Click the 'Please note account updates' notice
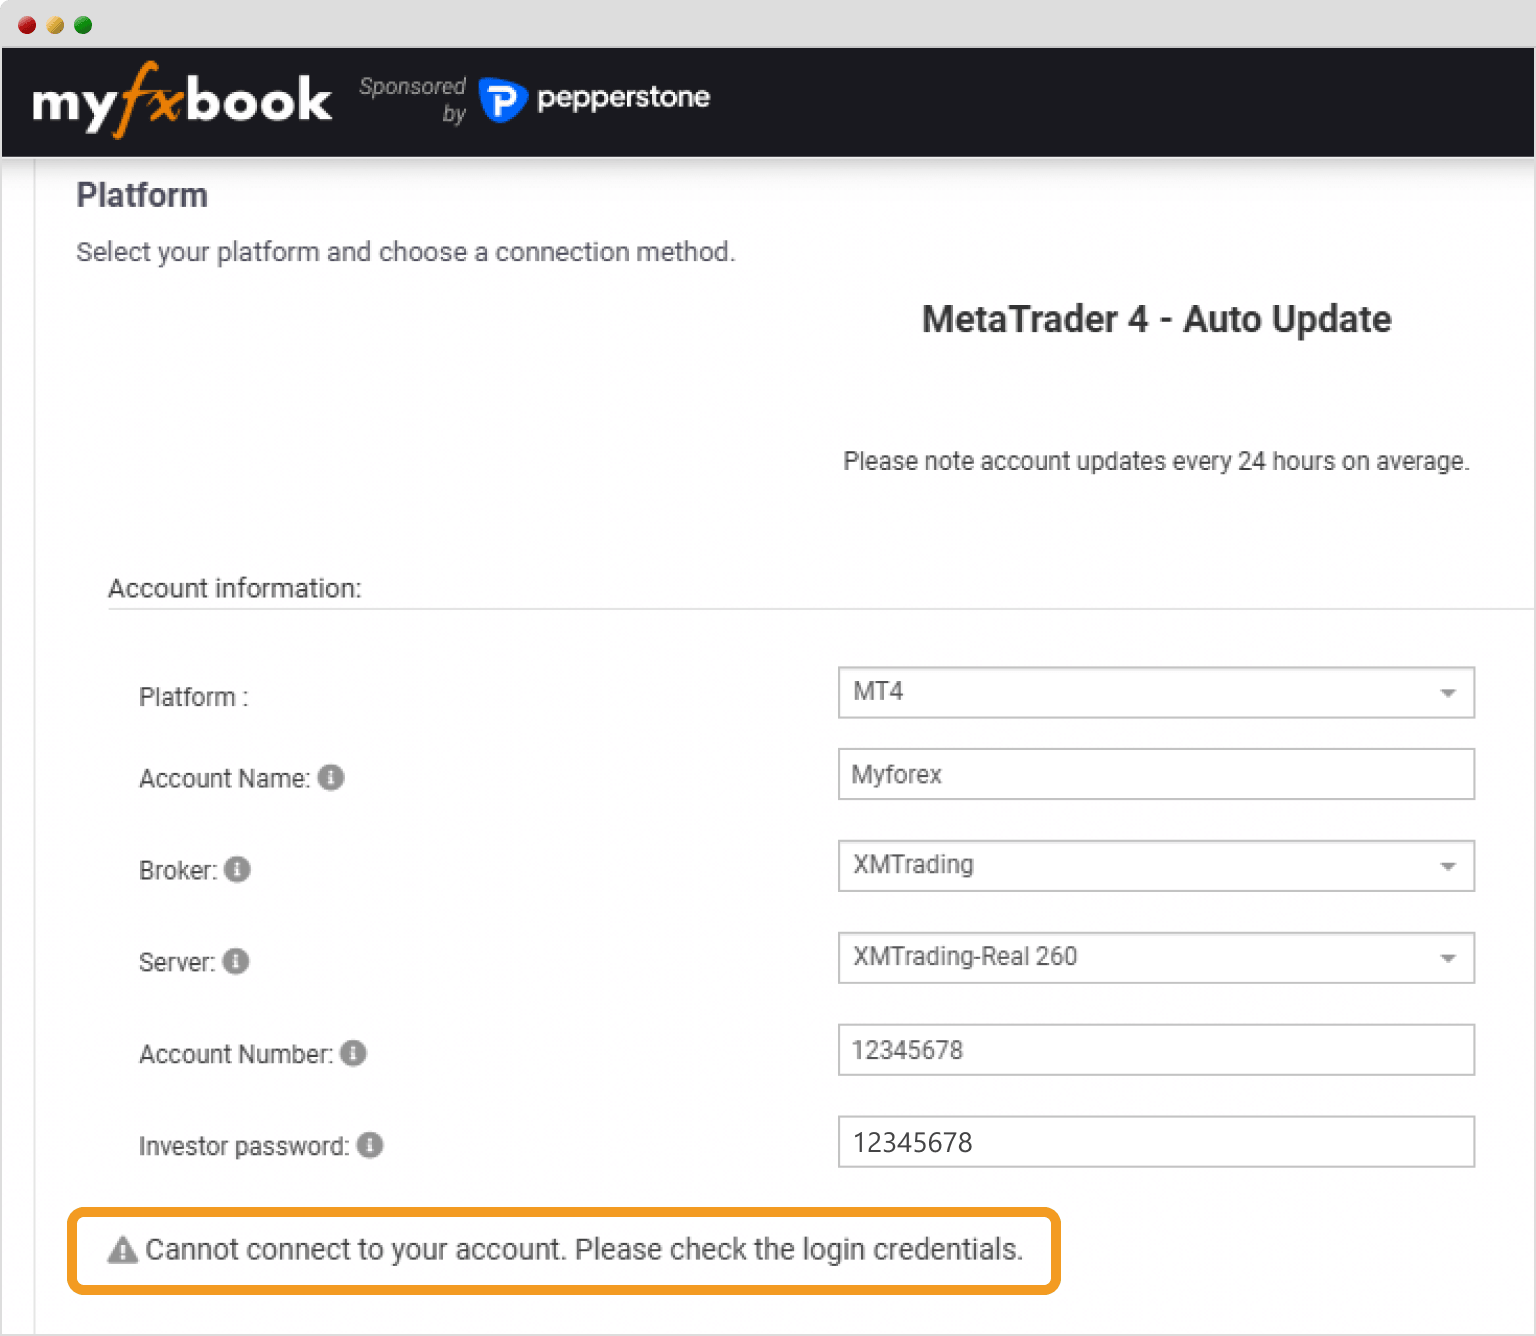The width and height of the screenshot is (1536, 1336). point(1156,461)
